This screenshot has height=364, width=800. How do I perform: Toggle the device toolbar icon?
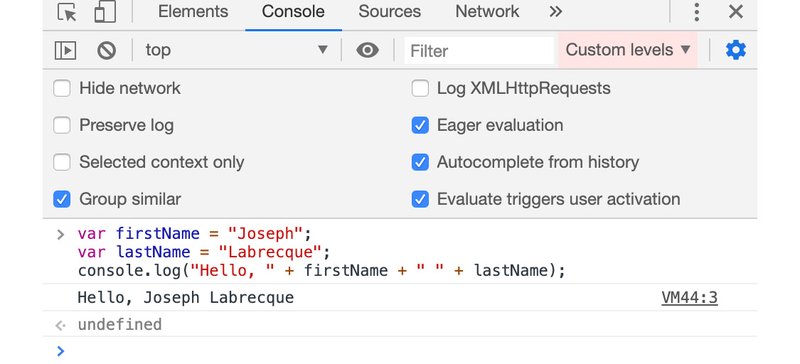coord(105,12)
